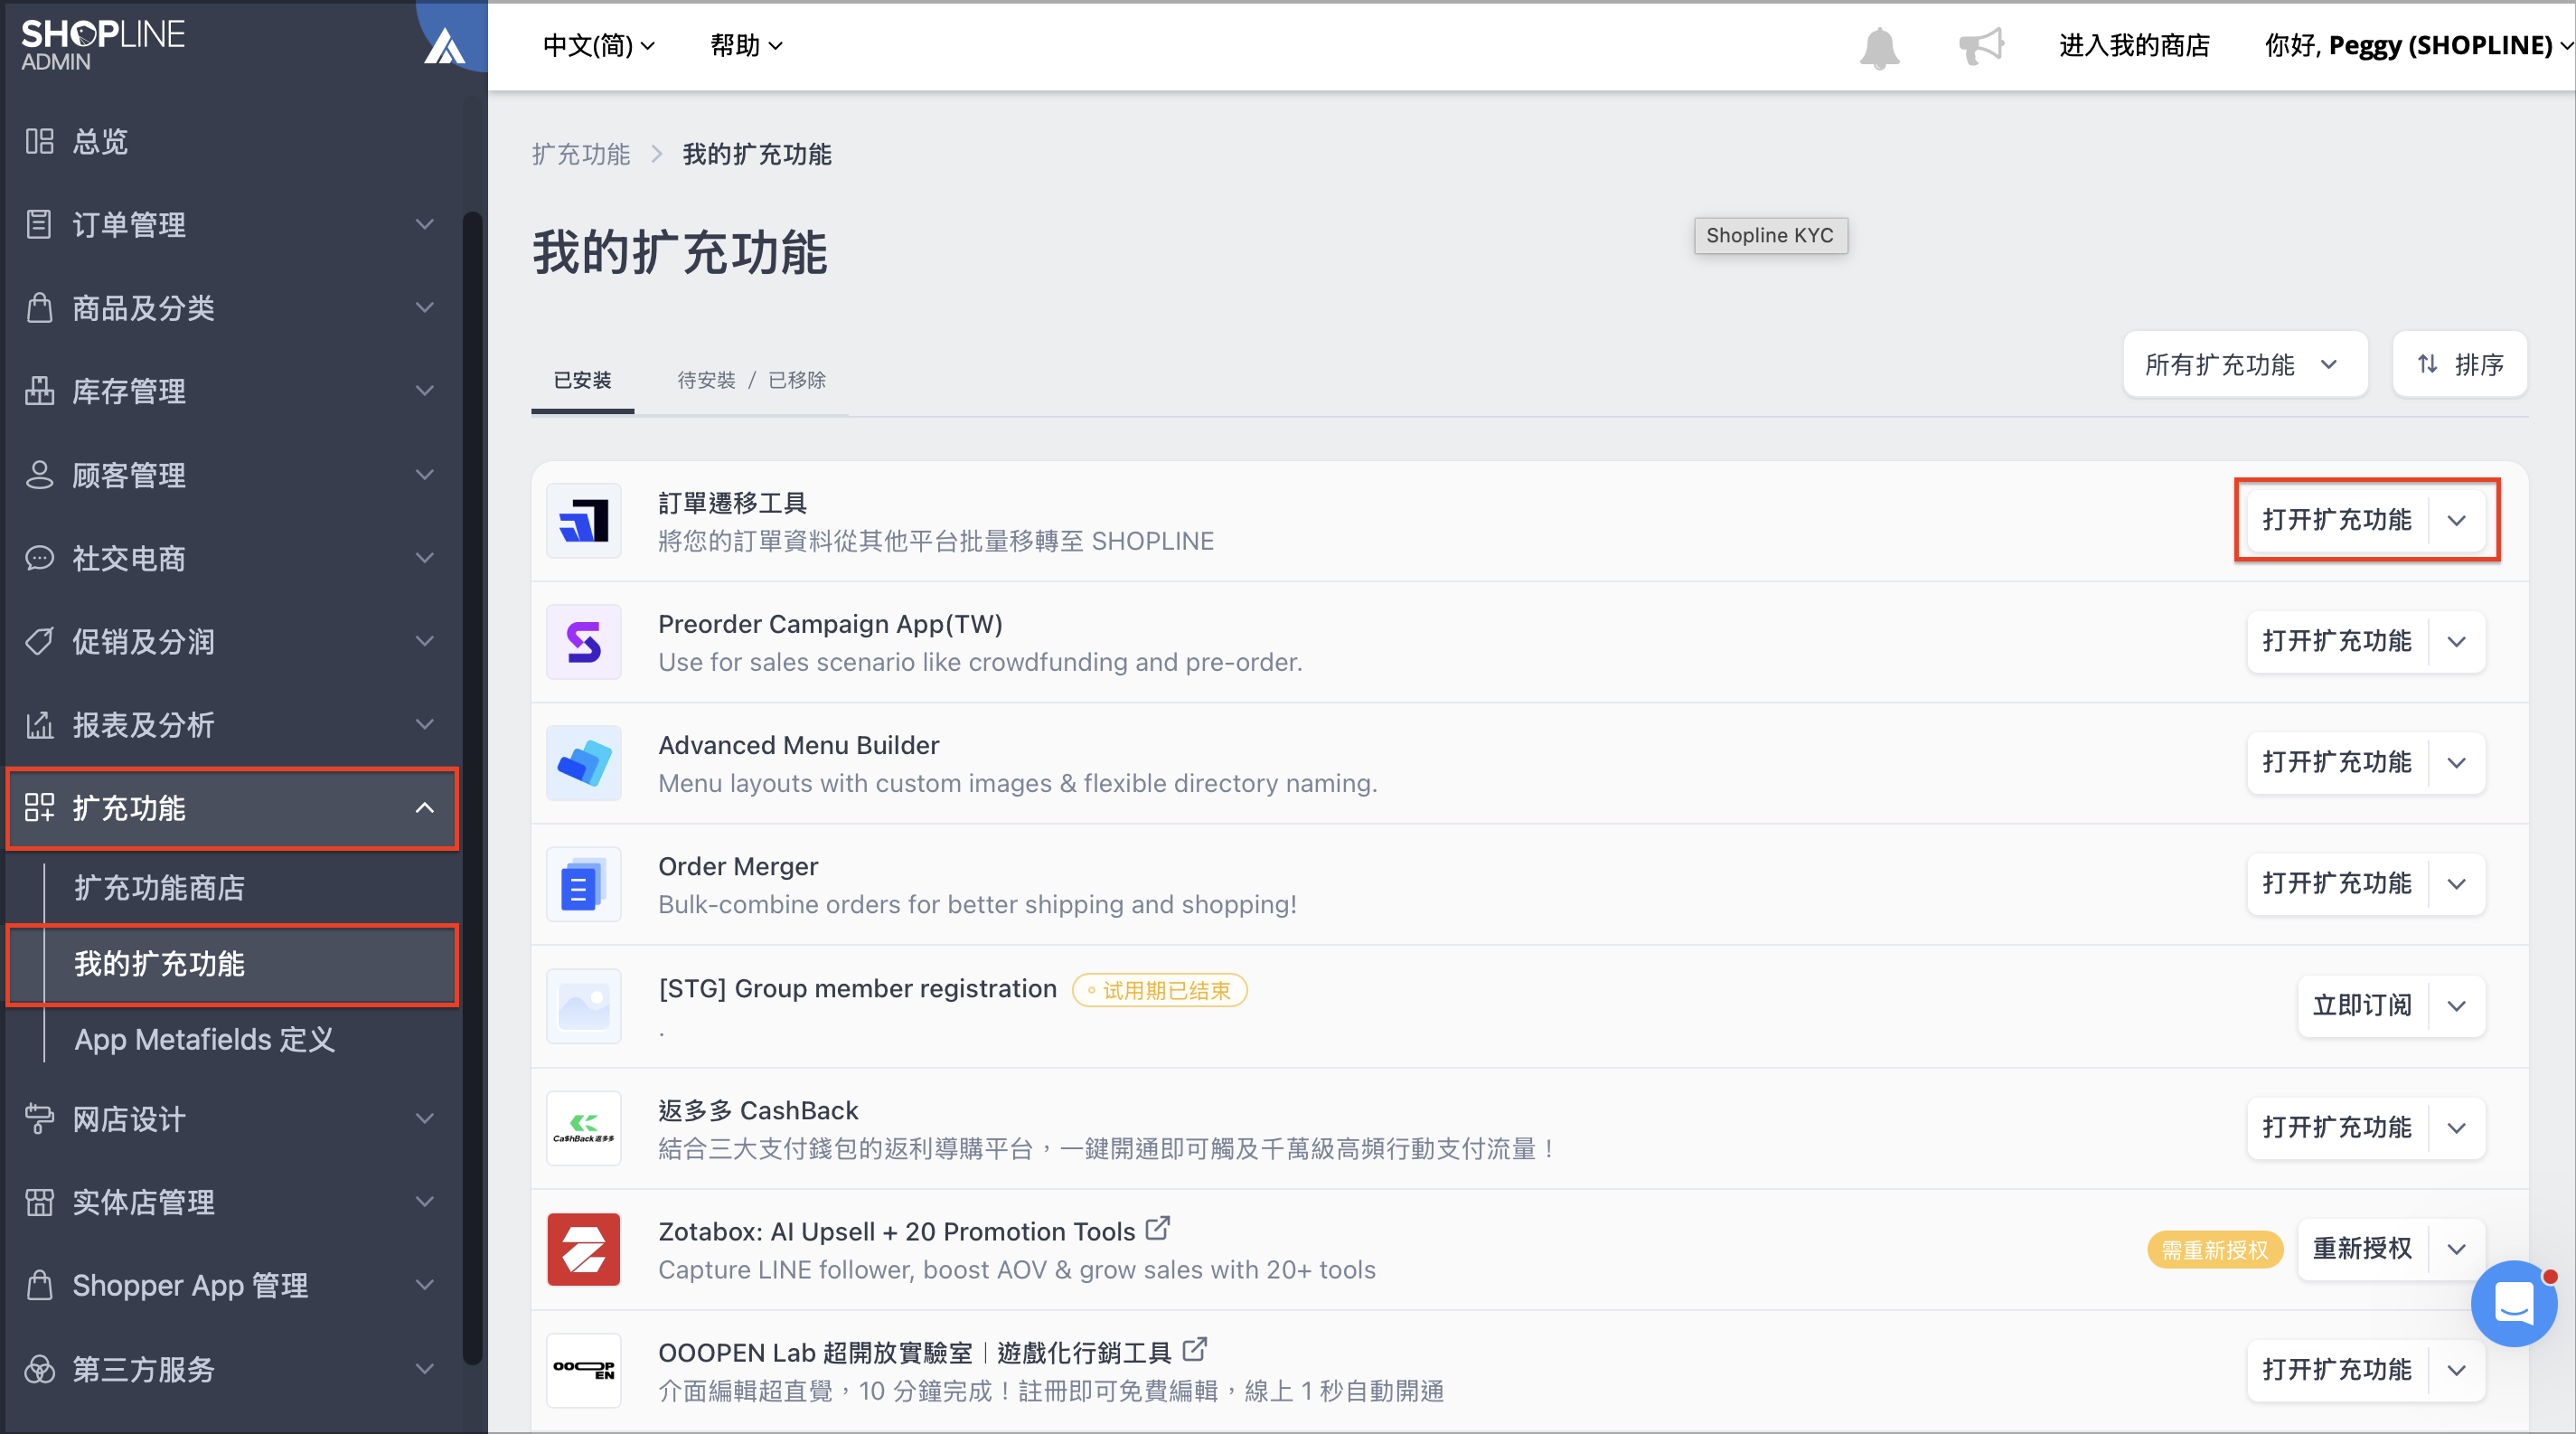The image size is (2576, 1434).
Task: Expand 订单管理 sidebar menu
Action: click(x=232, y=224)
